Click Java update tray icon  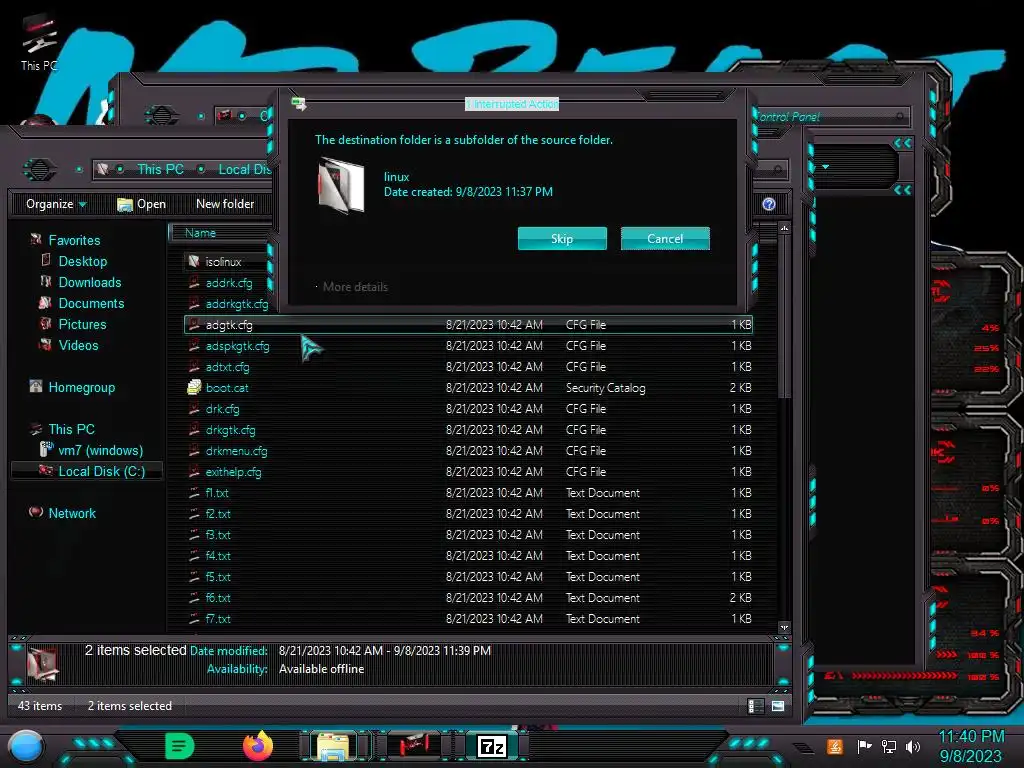pos(834,746)
